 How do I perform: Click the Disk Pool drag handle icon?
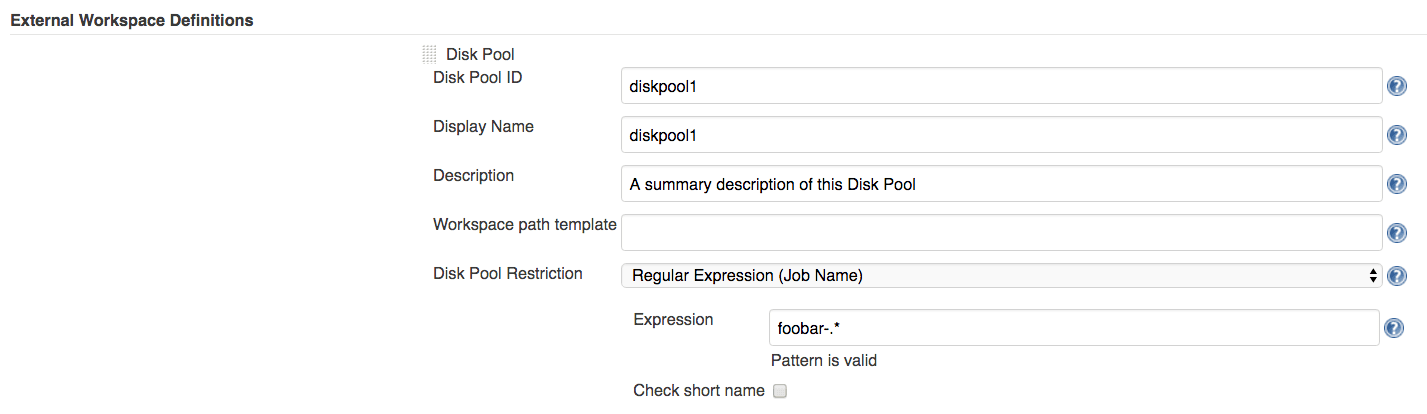tap(429, 54)
